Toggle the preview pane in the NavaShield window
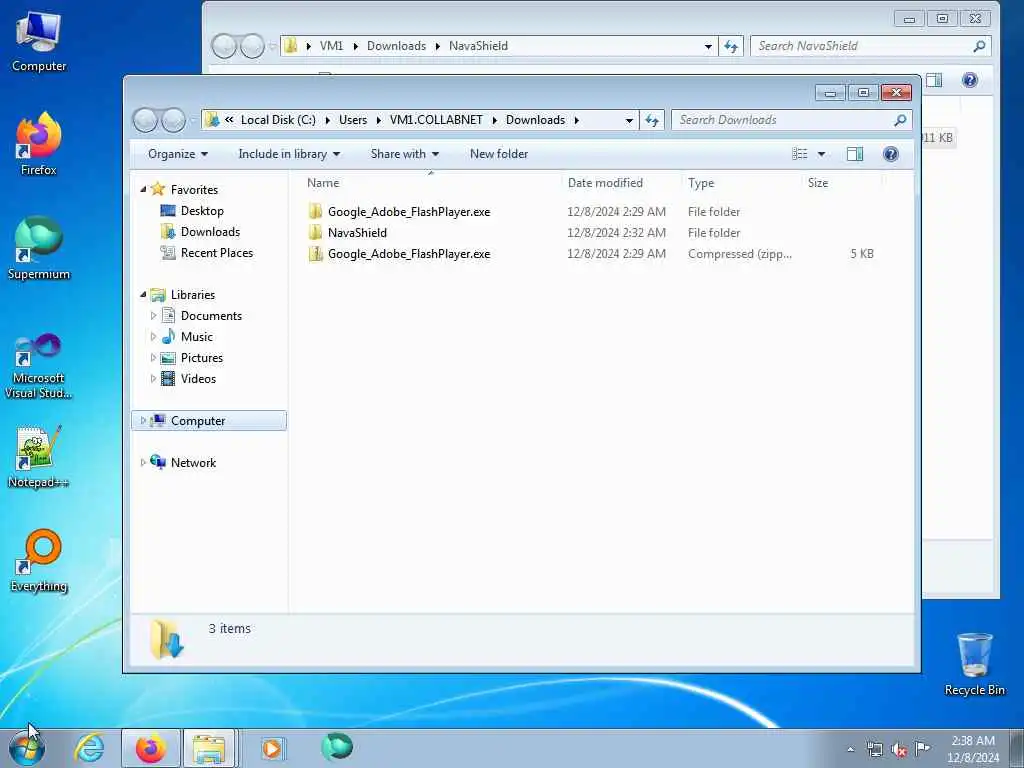The height and width of the screenshot is (768, 1024). pos(934,80)
